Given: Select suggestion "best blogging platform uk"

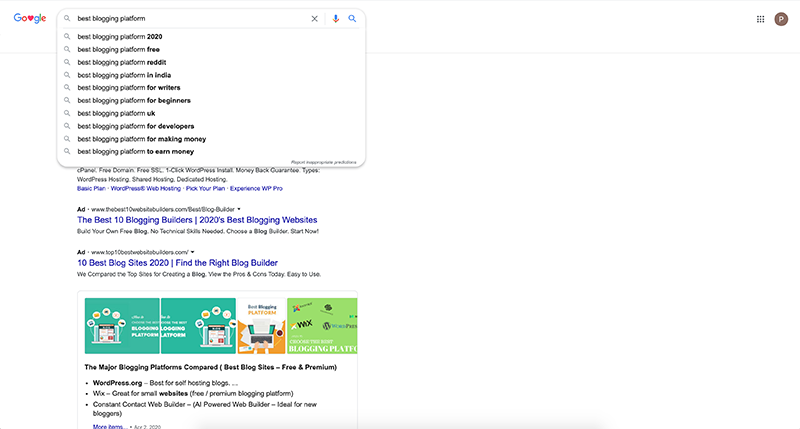Looking at the screenshot, I should (211, 113).
